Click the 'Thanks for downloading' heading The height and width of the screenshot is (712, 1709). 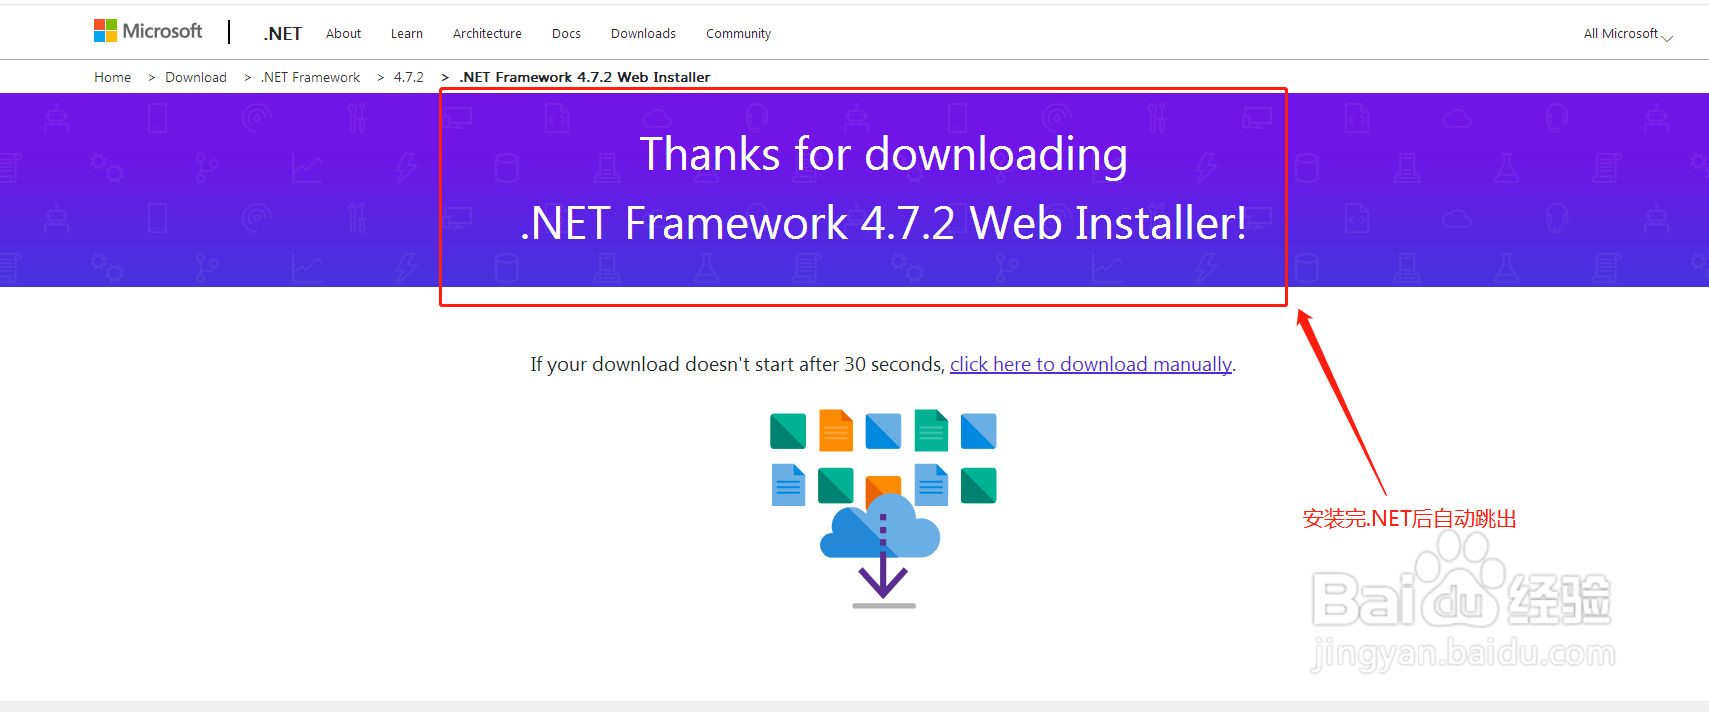(x=883, y=154)
